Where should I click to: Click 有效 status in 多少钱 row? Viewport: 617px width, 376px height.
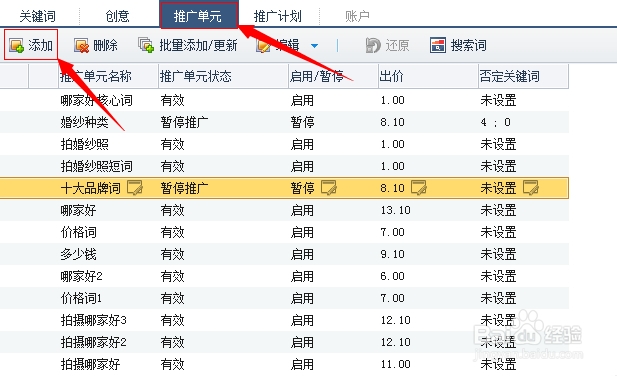(172, 254)
